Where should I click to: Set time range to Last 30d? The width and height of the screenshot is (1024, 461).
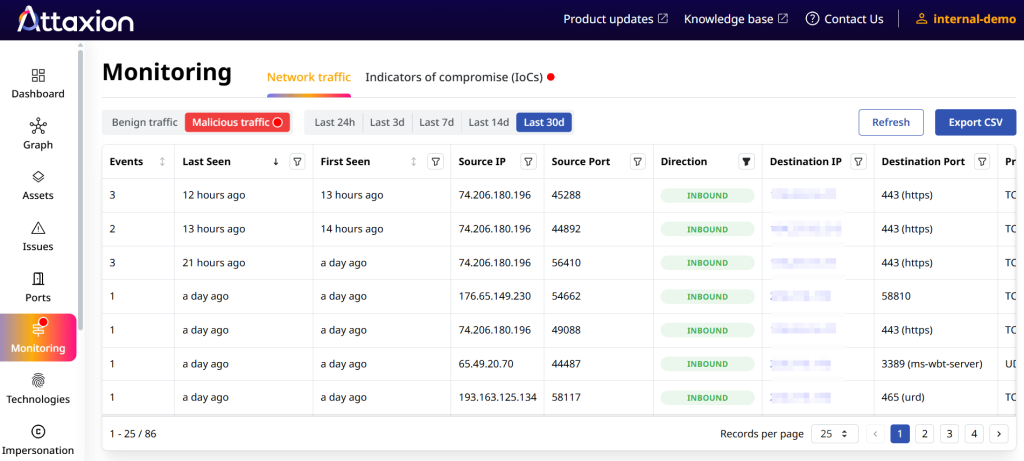tap(544, 122)
